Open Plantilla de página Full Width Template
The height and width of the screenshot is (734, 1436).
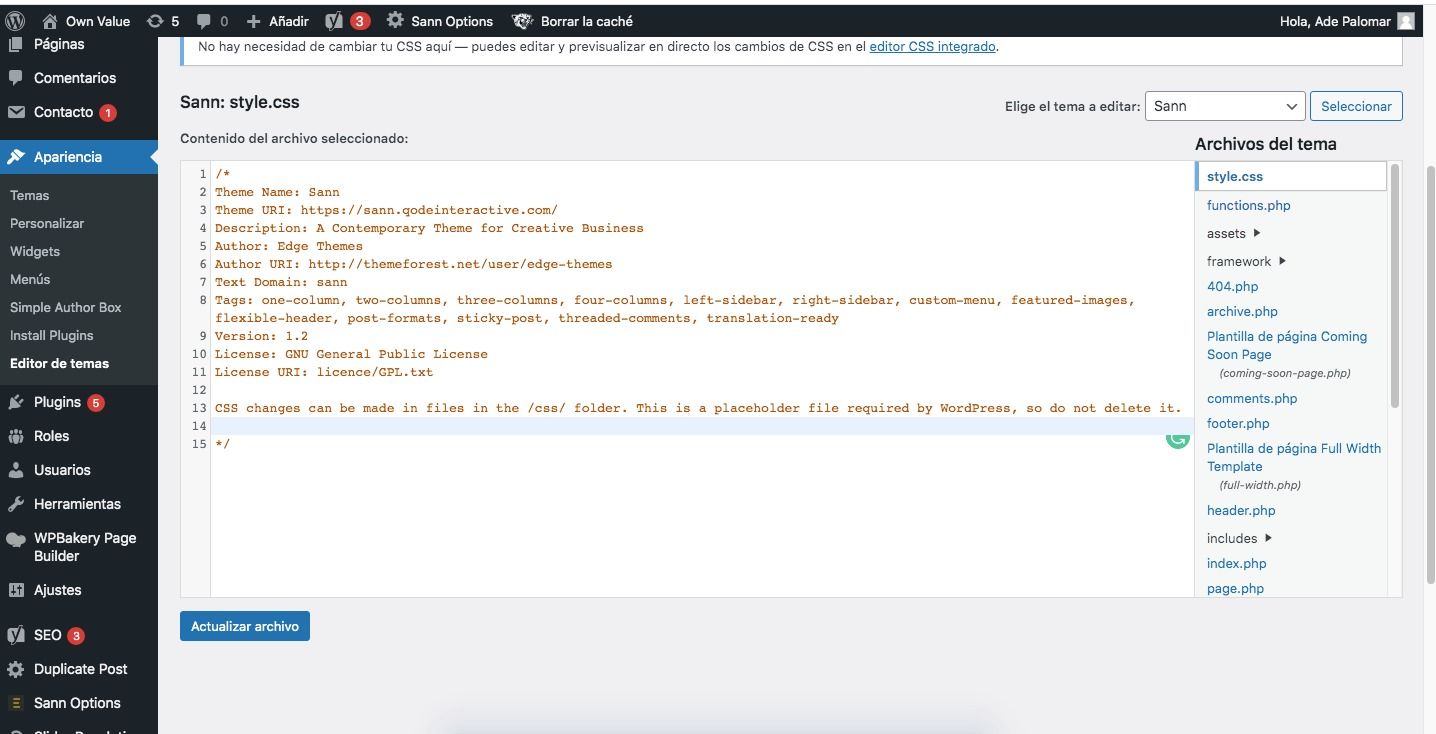(1294, 457)
